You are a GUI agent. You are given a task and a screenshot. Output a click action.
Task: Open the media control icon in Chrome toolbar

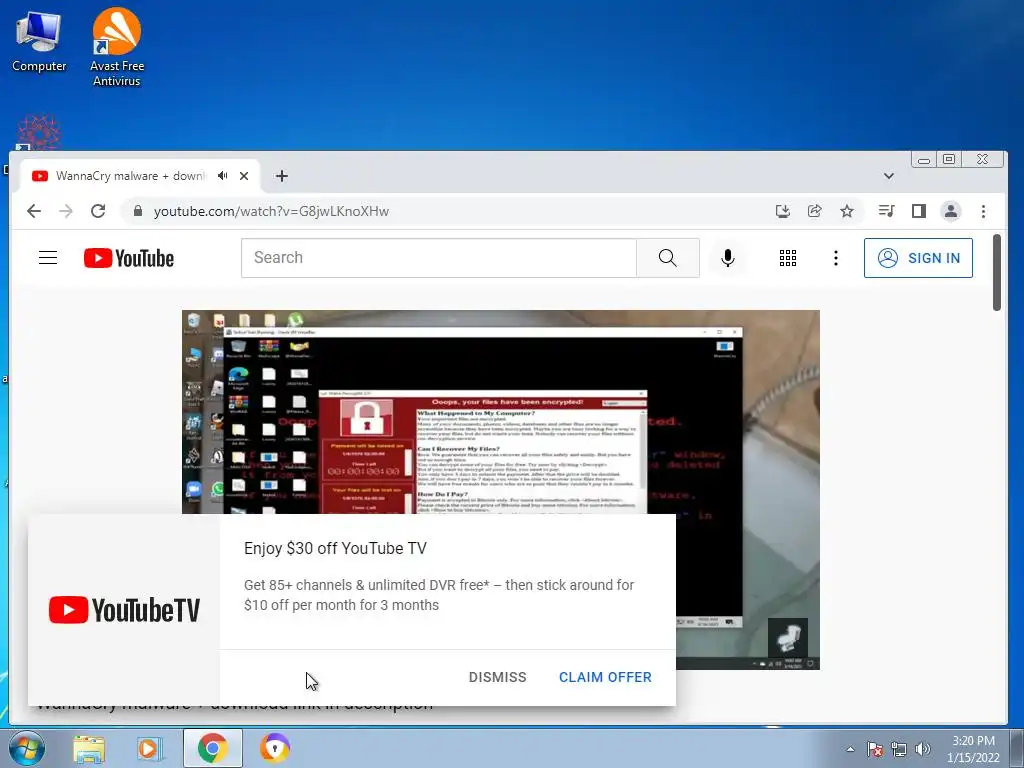(886, 211)
